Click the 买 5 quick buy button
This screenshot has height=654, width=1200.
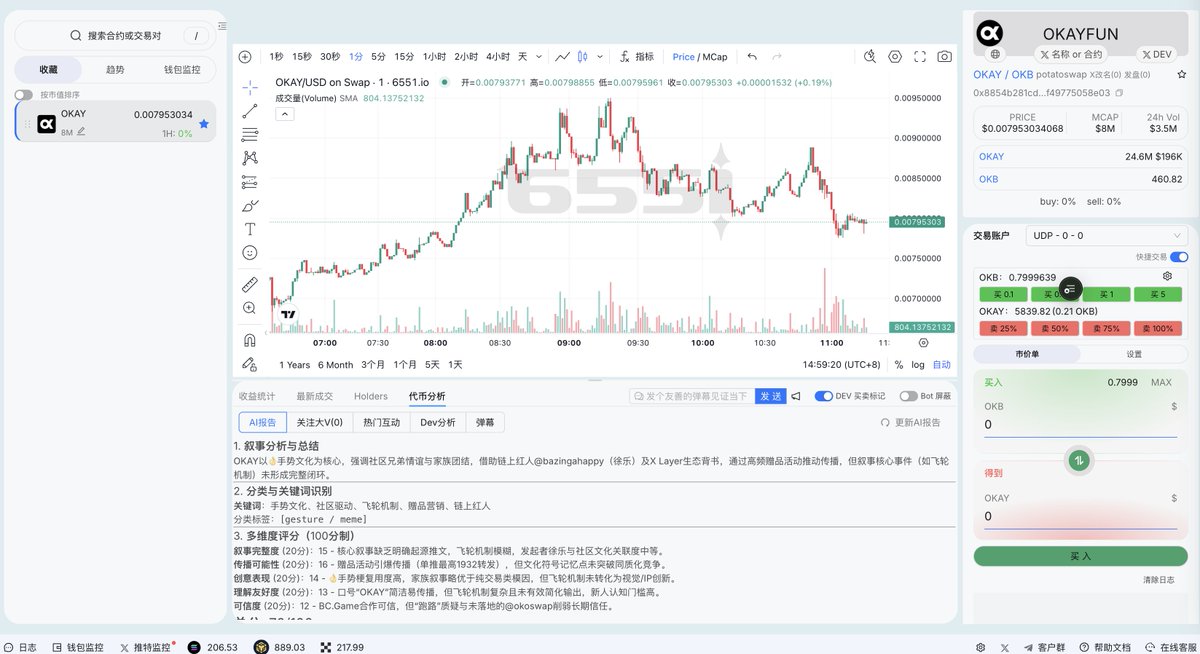(x=1158, y=294)
